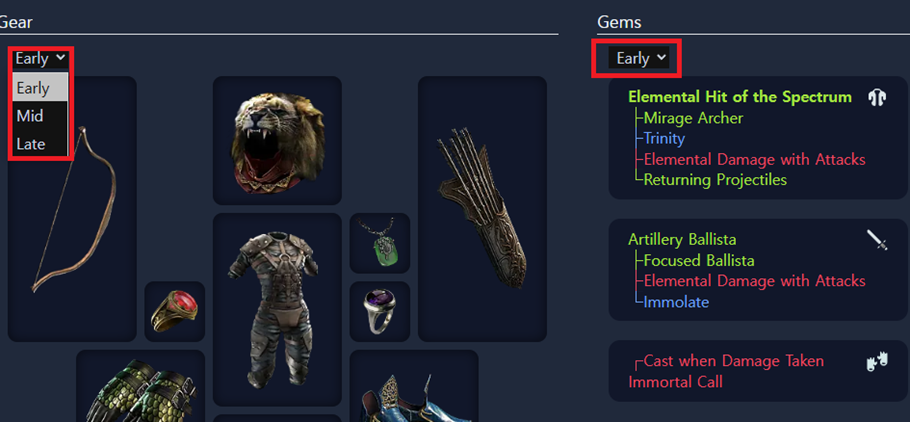The height and width of the screenshot is (422, 910).
Task: Click the leather body armour icon
Action: click(276, 310)
